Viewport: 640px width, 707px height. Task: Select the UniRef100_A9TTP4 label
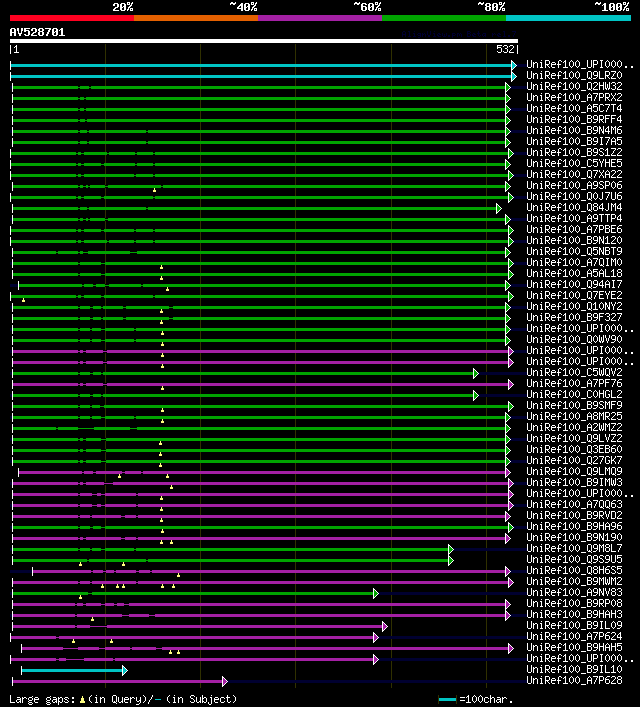click(574, 218)
